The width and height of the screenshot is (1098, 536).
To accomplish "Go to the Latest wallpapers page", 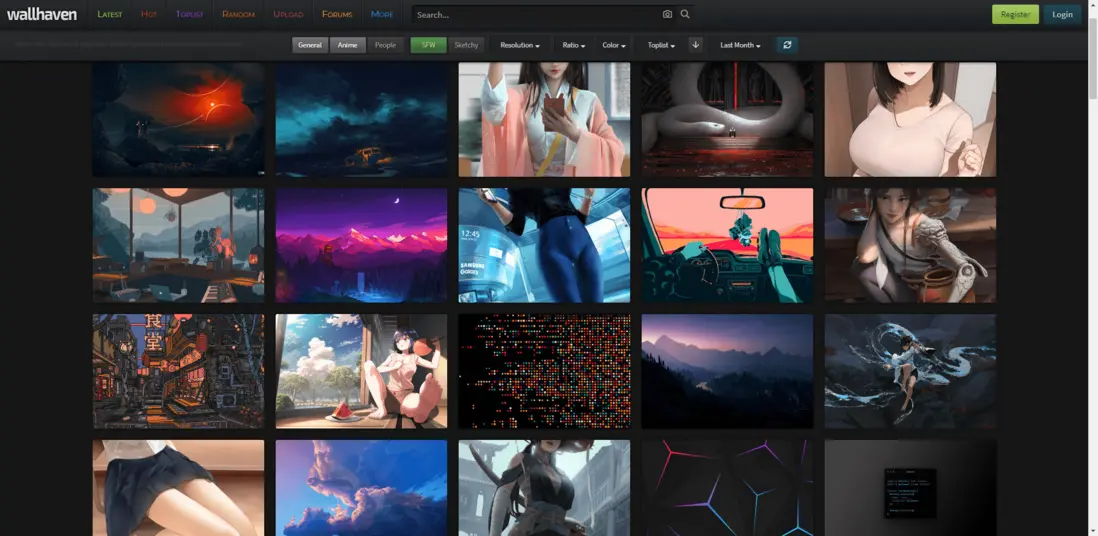I will pyautogui.click(x=110, y=15).
